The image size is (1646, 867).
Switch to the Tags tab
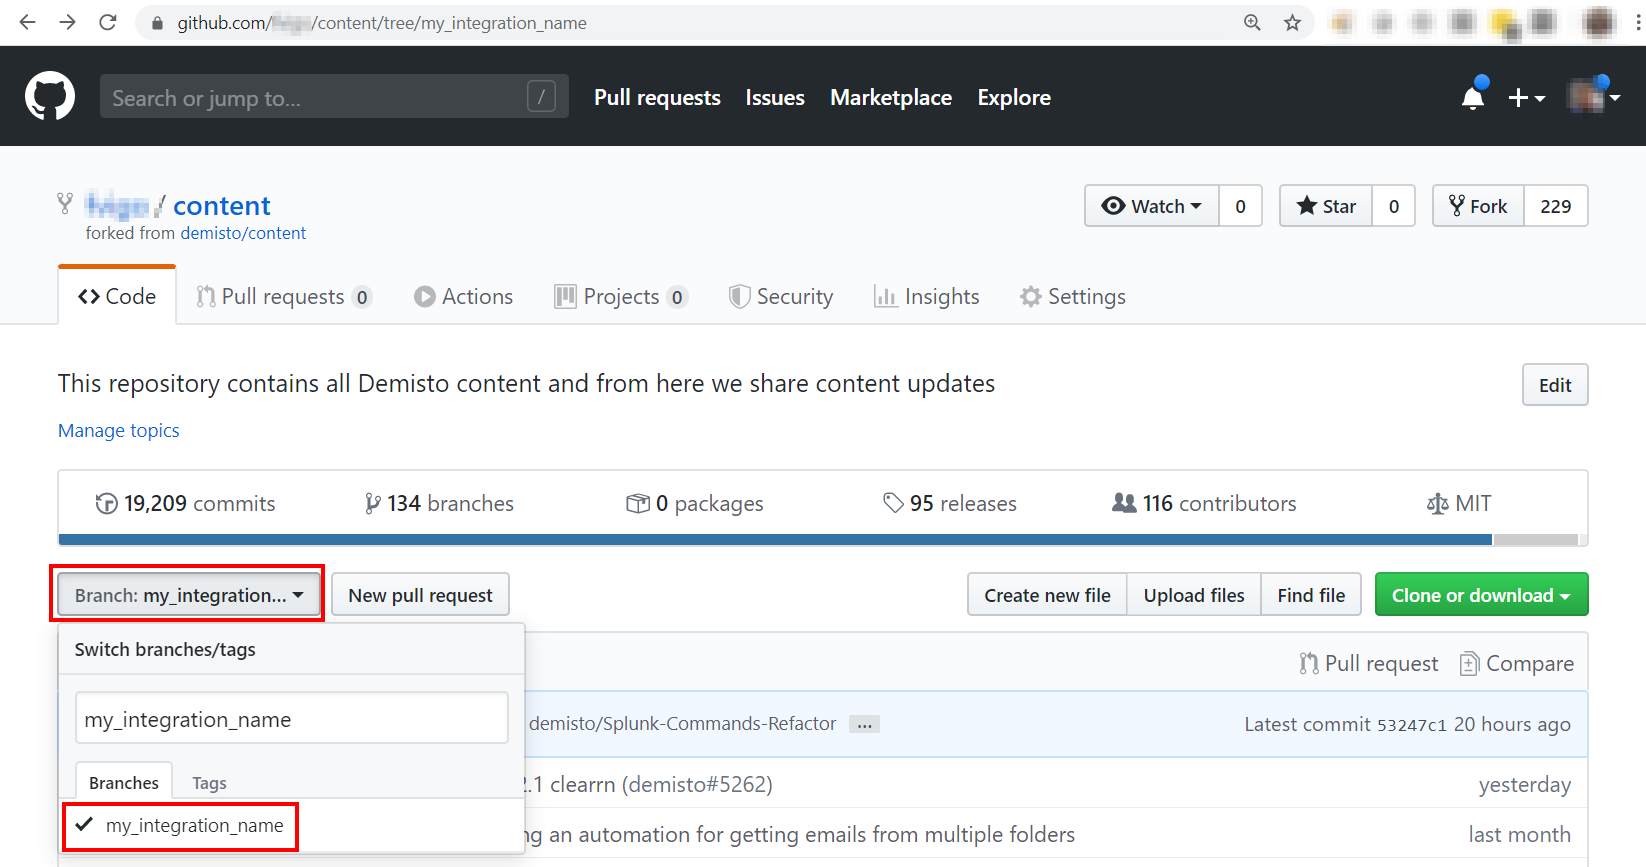pos(209,783)
